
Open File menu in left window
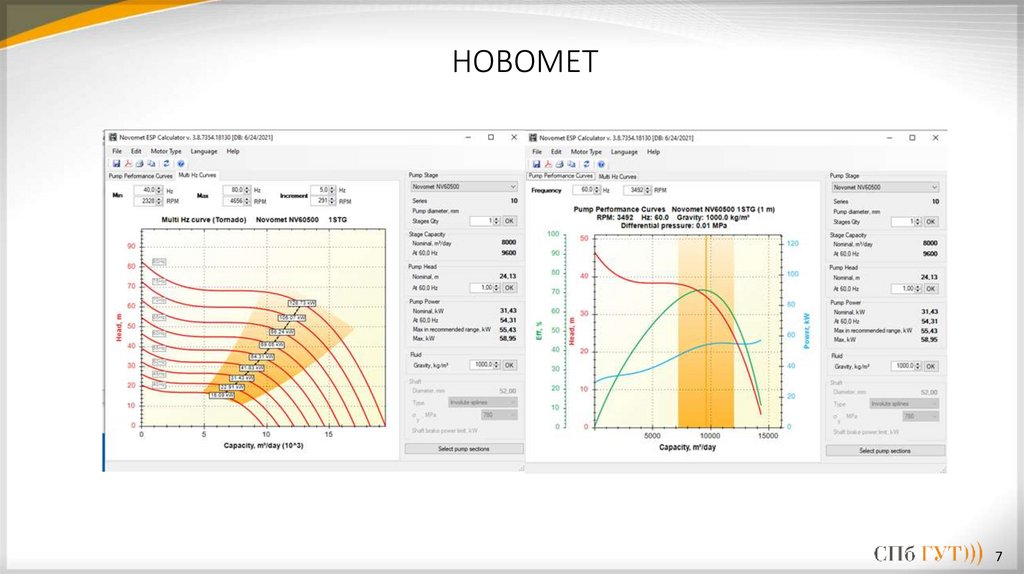pos(117,151)
